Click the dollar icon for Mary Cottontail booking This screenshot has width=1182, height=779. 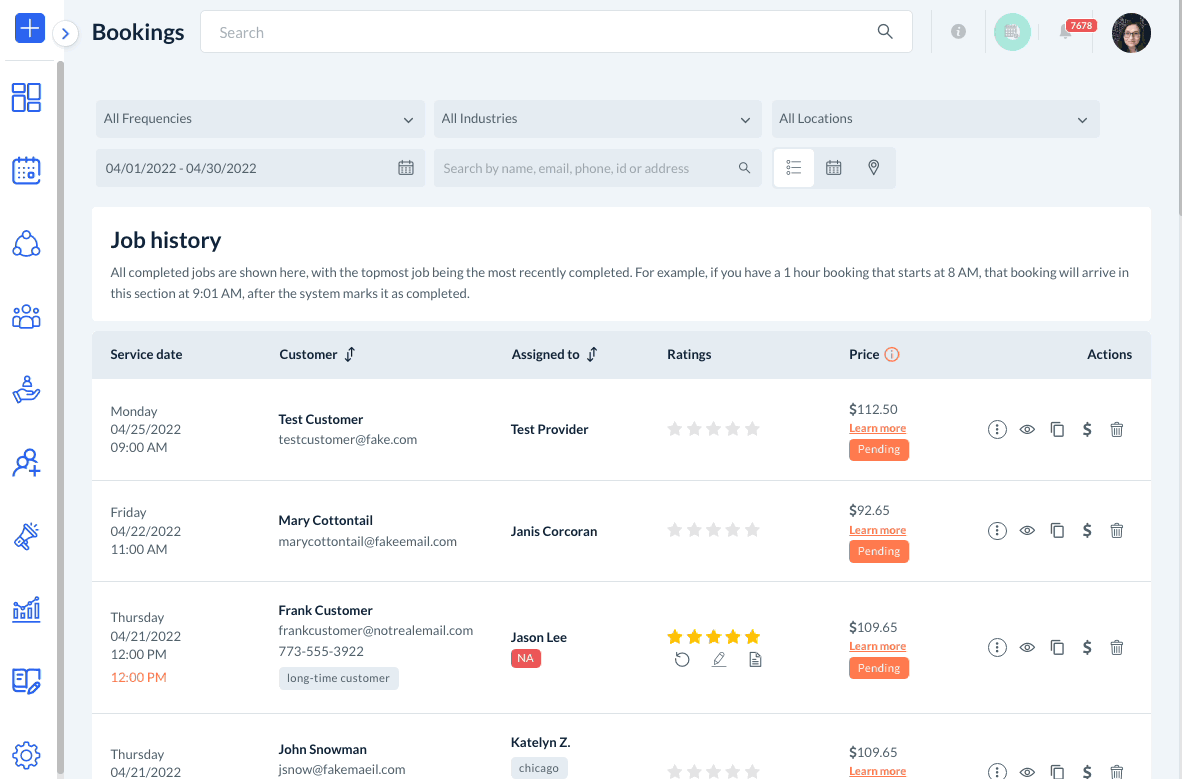pos(1087,531)
